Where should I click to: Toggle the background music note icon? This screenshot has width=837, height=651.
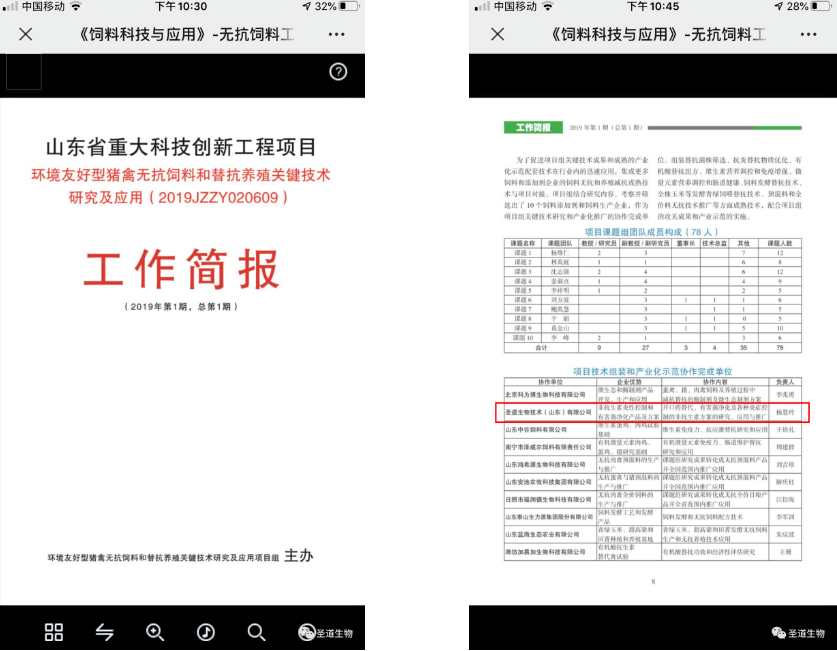(x=206, y=631)
